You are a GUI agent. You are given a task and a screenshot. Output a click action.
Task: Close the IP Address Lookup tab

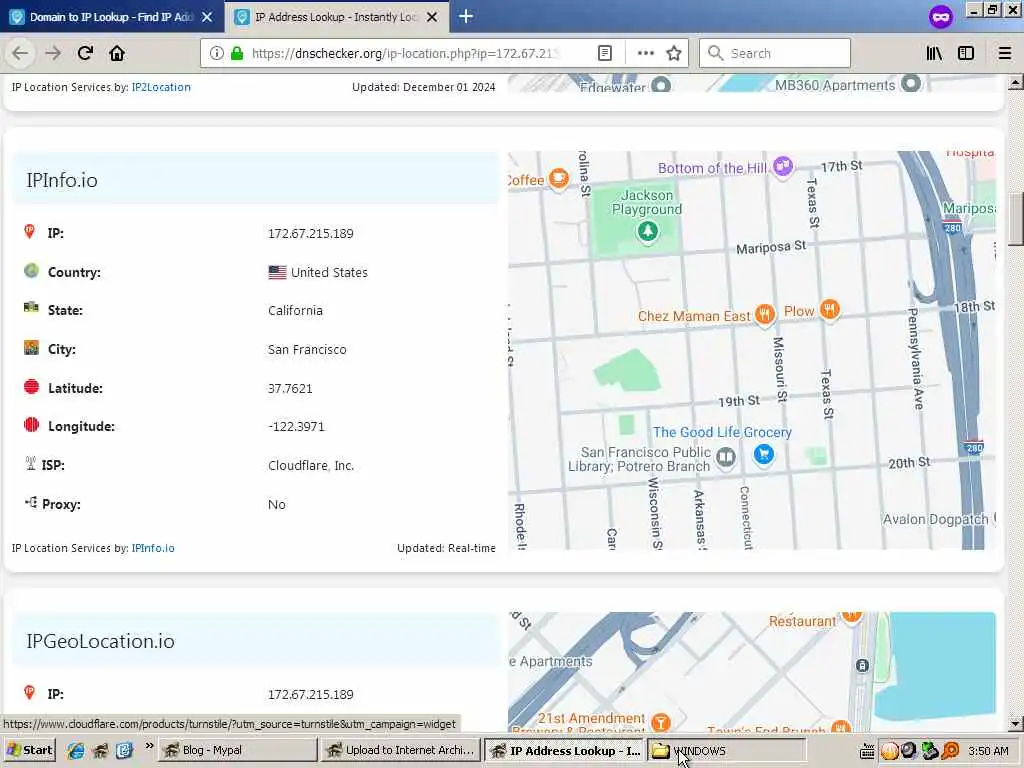[432, 17]
